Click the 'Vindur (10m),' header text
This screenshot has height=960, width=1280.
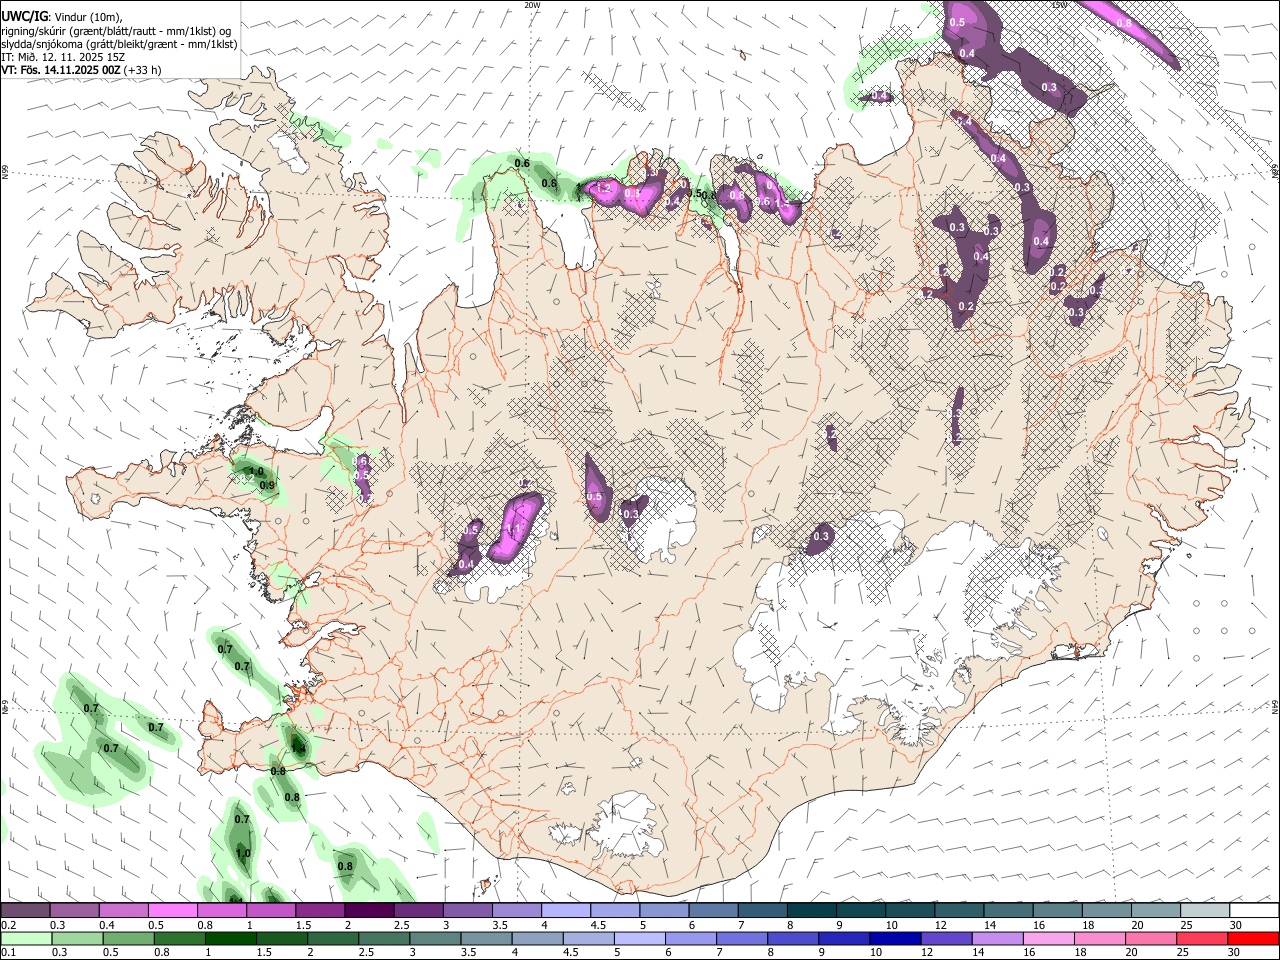point(88,17)
